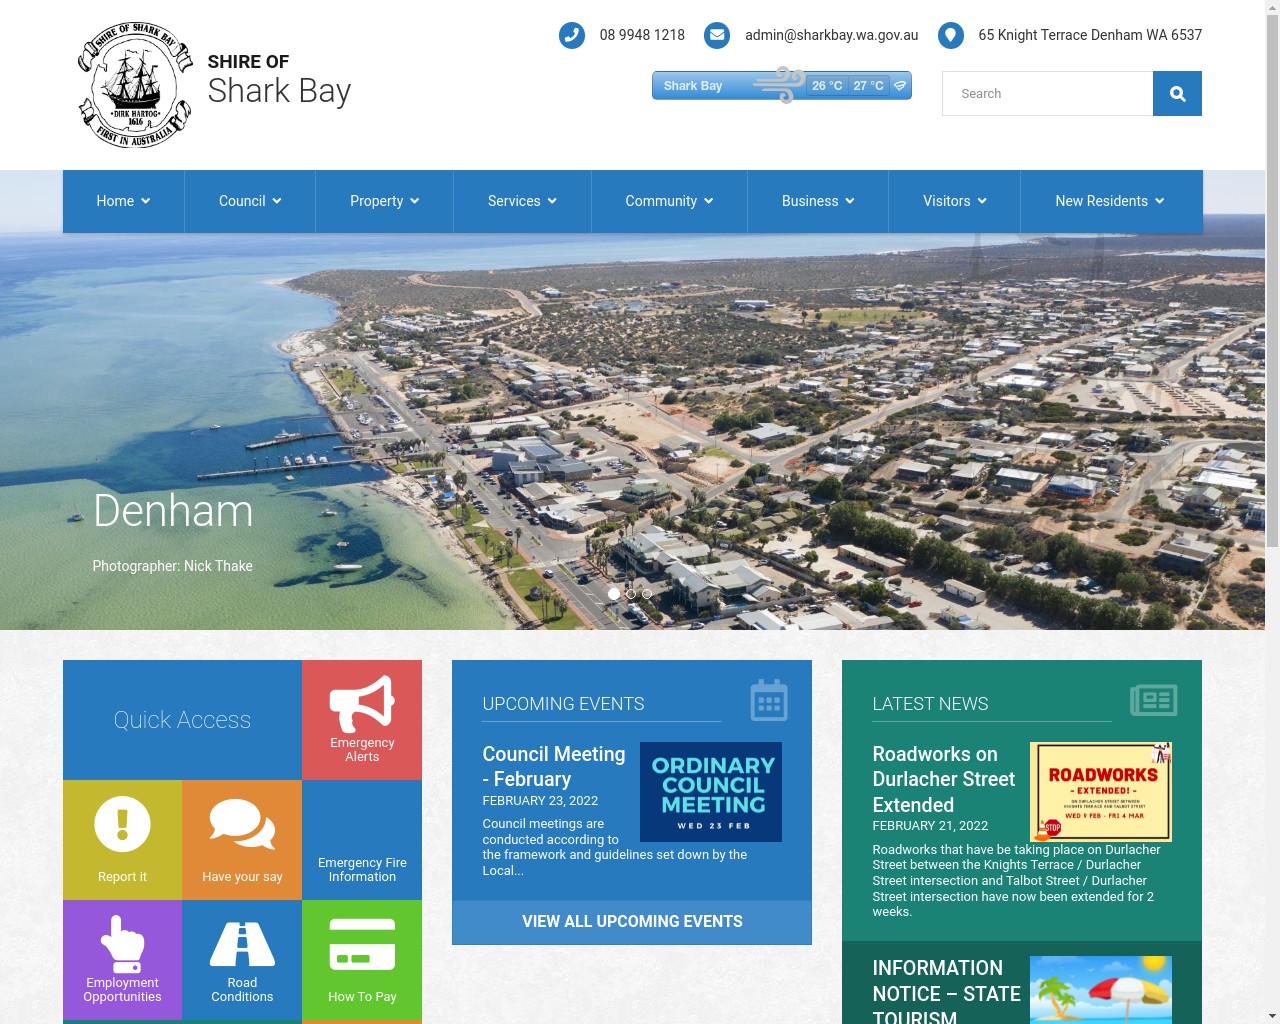Viewport: 1280px width, 1024px height.
Task: Expand the Council dropdown menu
Action: point(249,201)
